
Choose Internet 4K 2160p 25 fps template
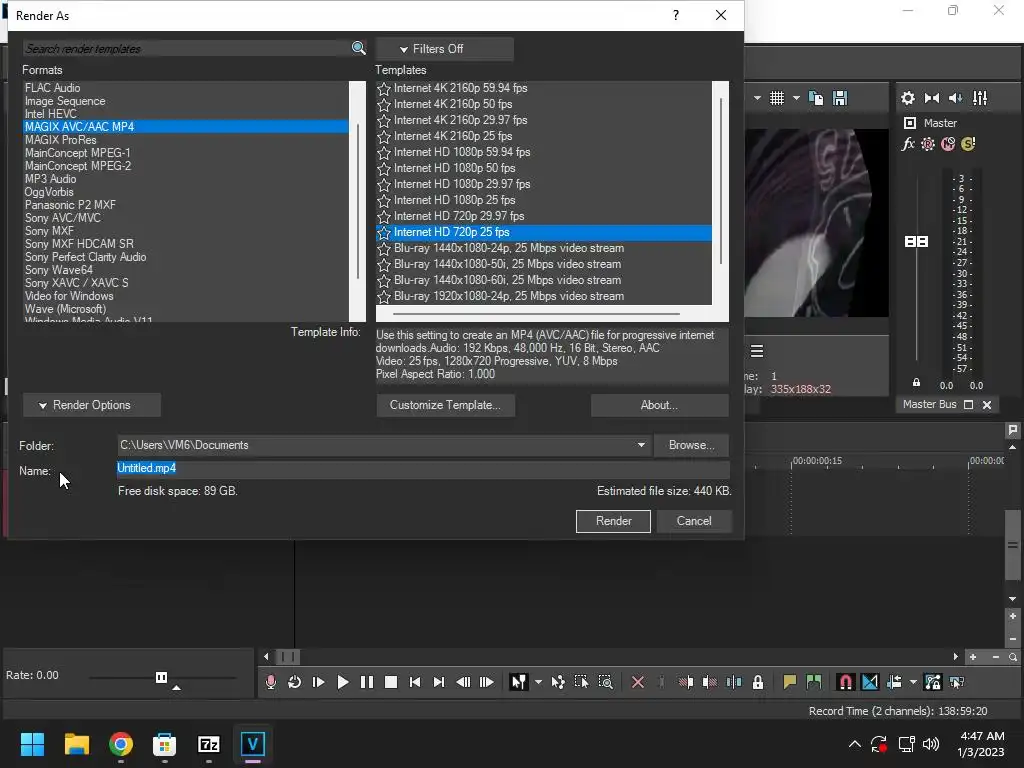pyautogui.click(x=453, y=136)
